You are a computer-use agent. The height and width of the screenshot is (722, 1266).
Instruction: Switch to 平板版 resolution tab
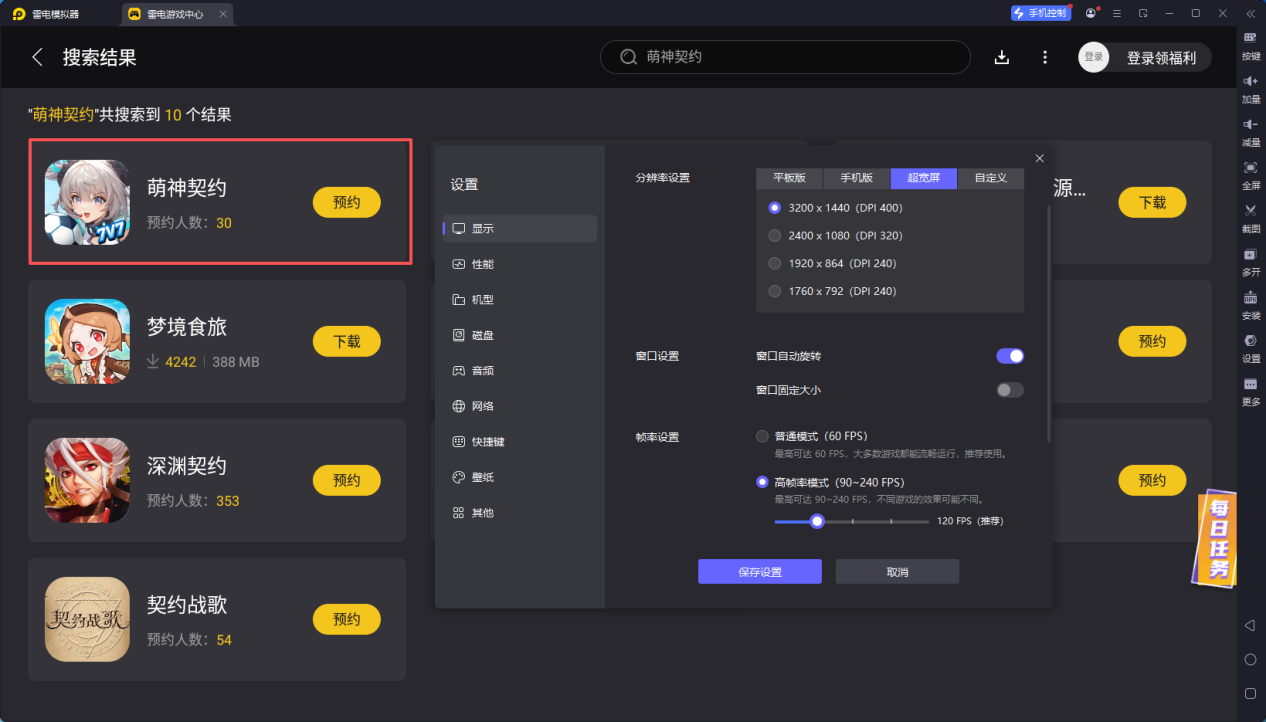pos(789,178)
